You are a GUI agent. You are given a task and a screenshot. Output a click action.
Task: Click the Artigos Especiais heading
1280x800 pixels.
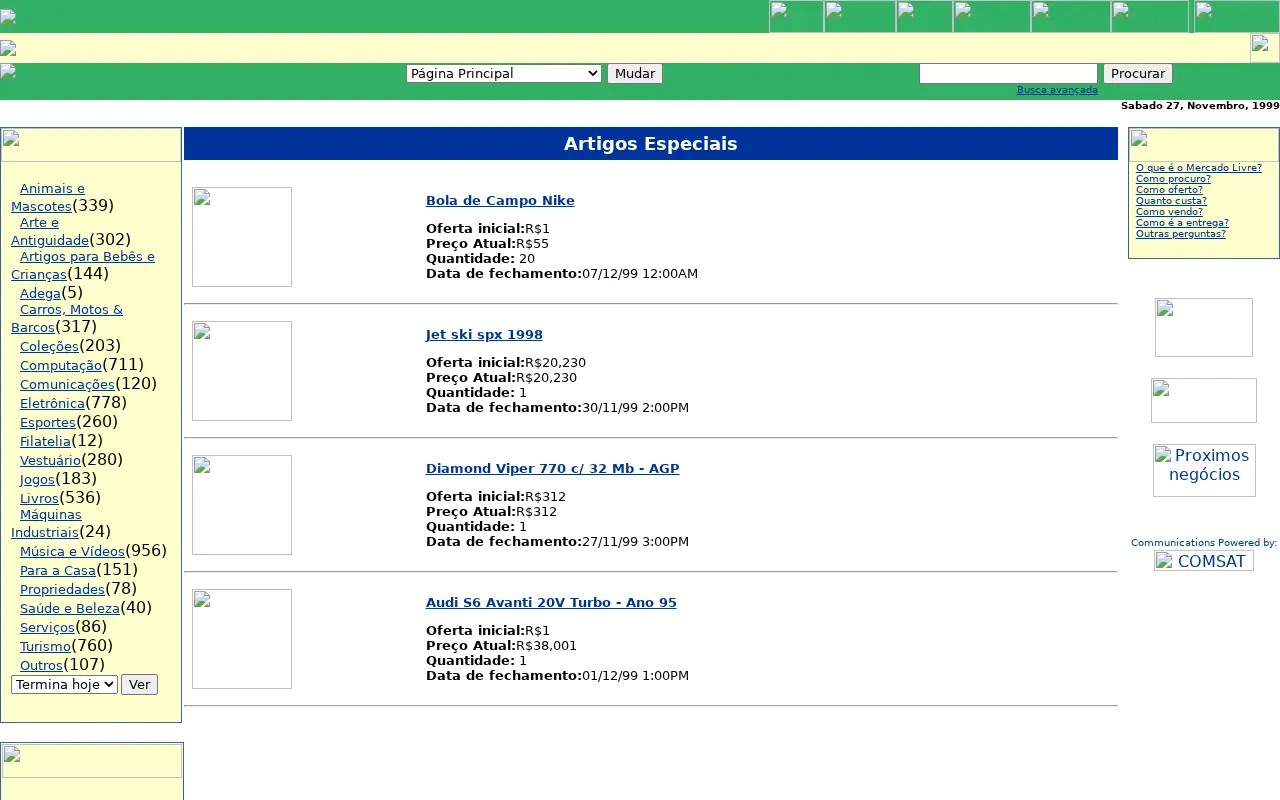pyautogui.click(x=651, y=144)
